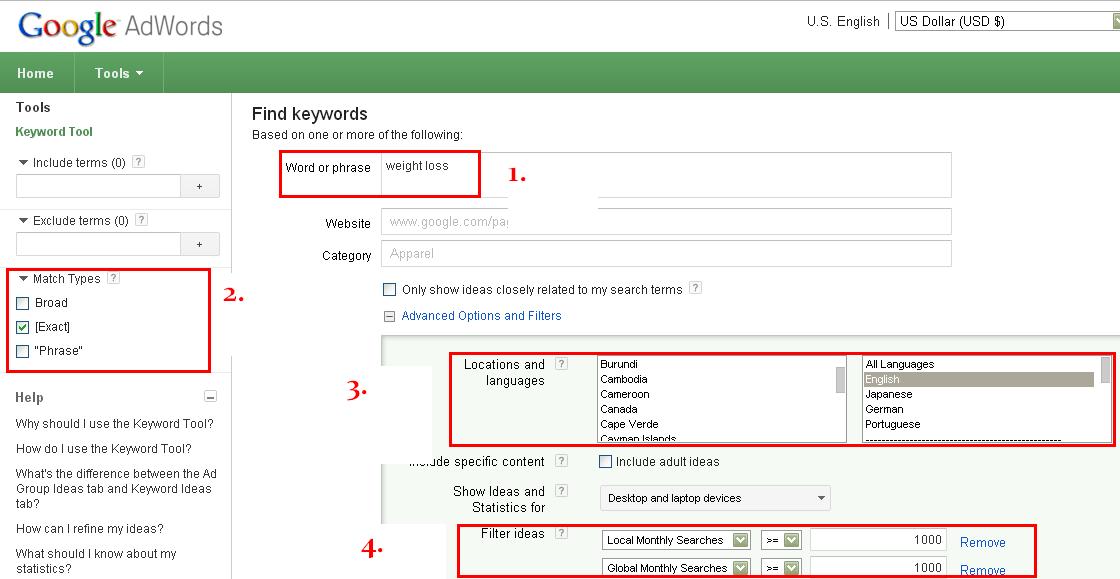Image resolution: width=1120 pixels, height=579 pixels.
Task: Click help icon next to Filter ideas
Action: pyautogui.click(x=561, y=534)
